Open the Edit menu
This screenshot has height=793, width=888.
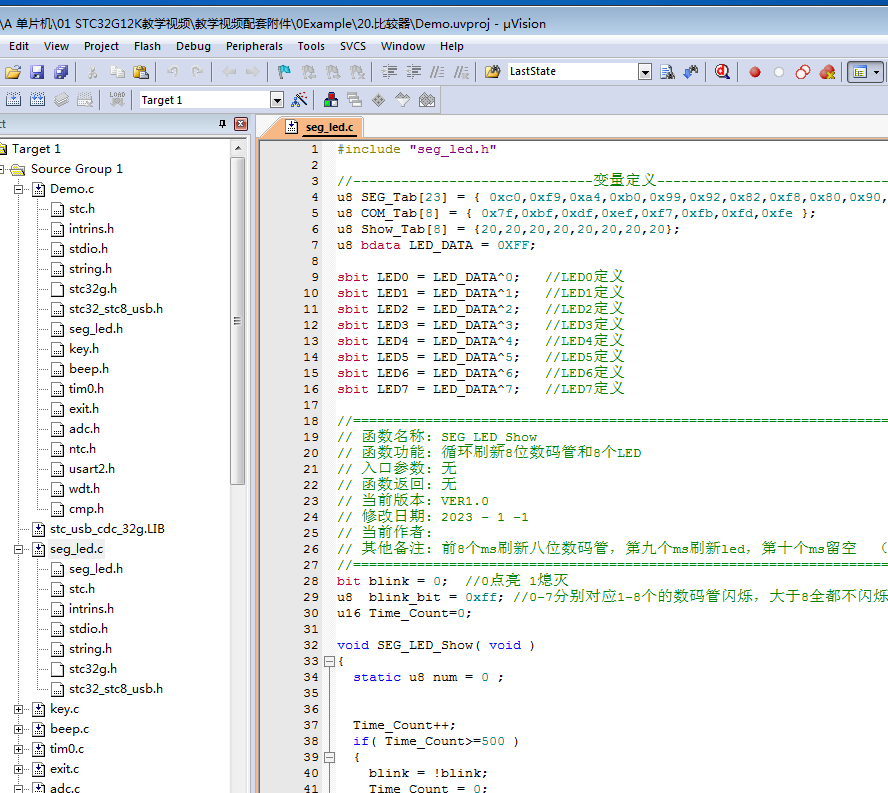[19, 46]
